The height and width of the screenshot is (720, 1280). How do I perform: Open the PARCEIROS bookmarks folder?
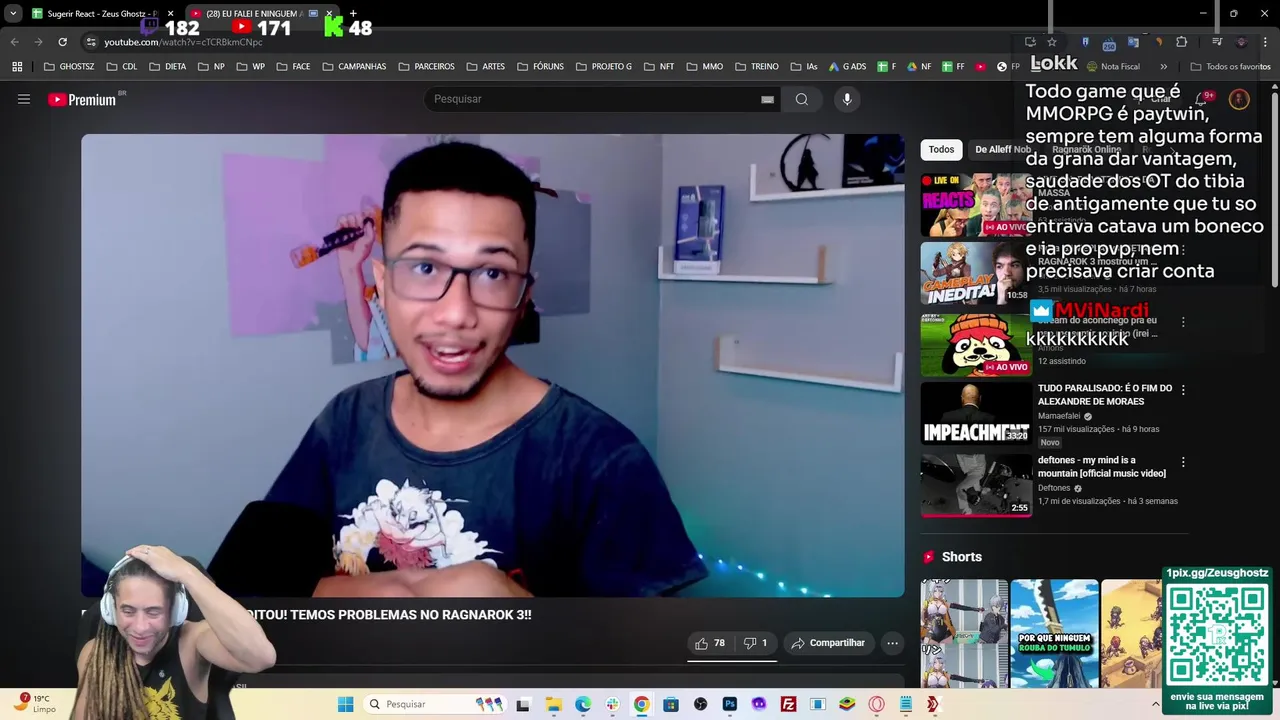click(x=427, y=67)
